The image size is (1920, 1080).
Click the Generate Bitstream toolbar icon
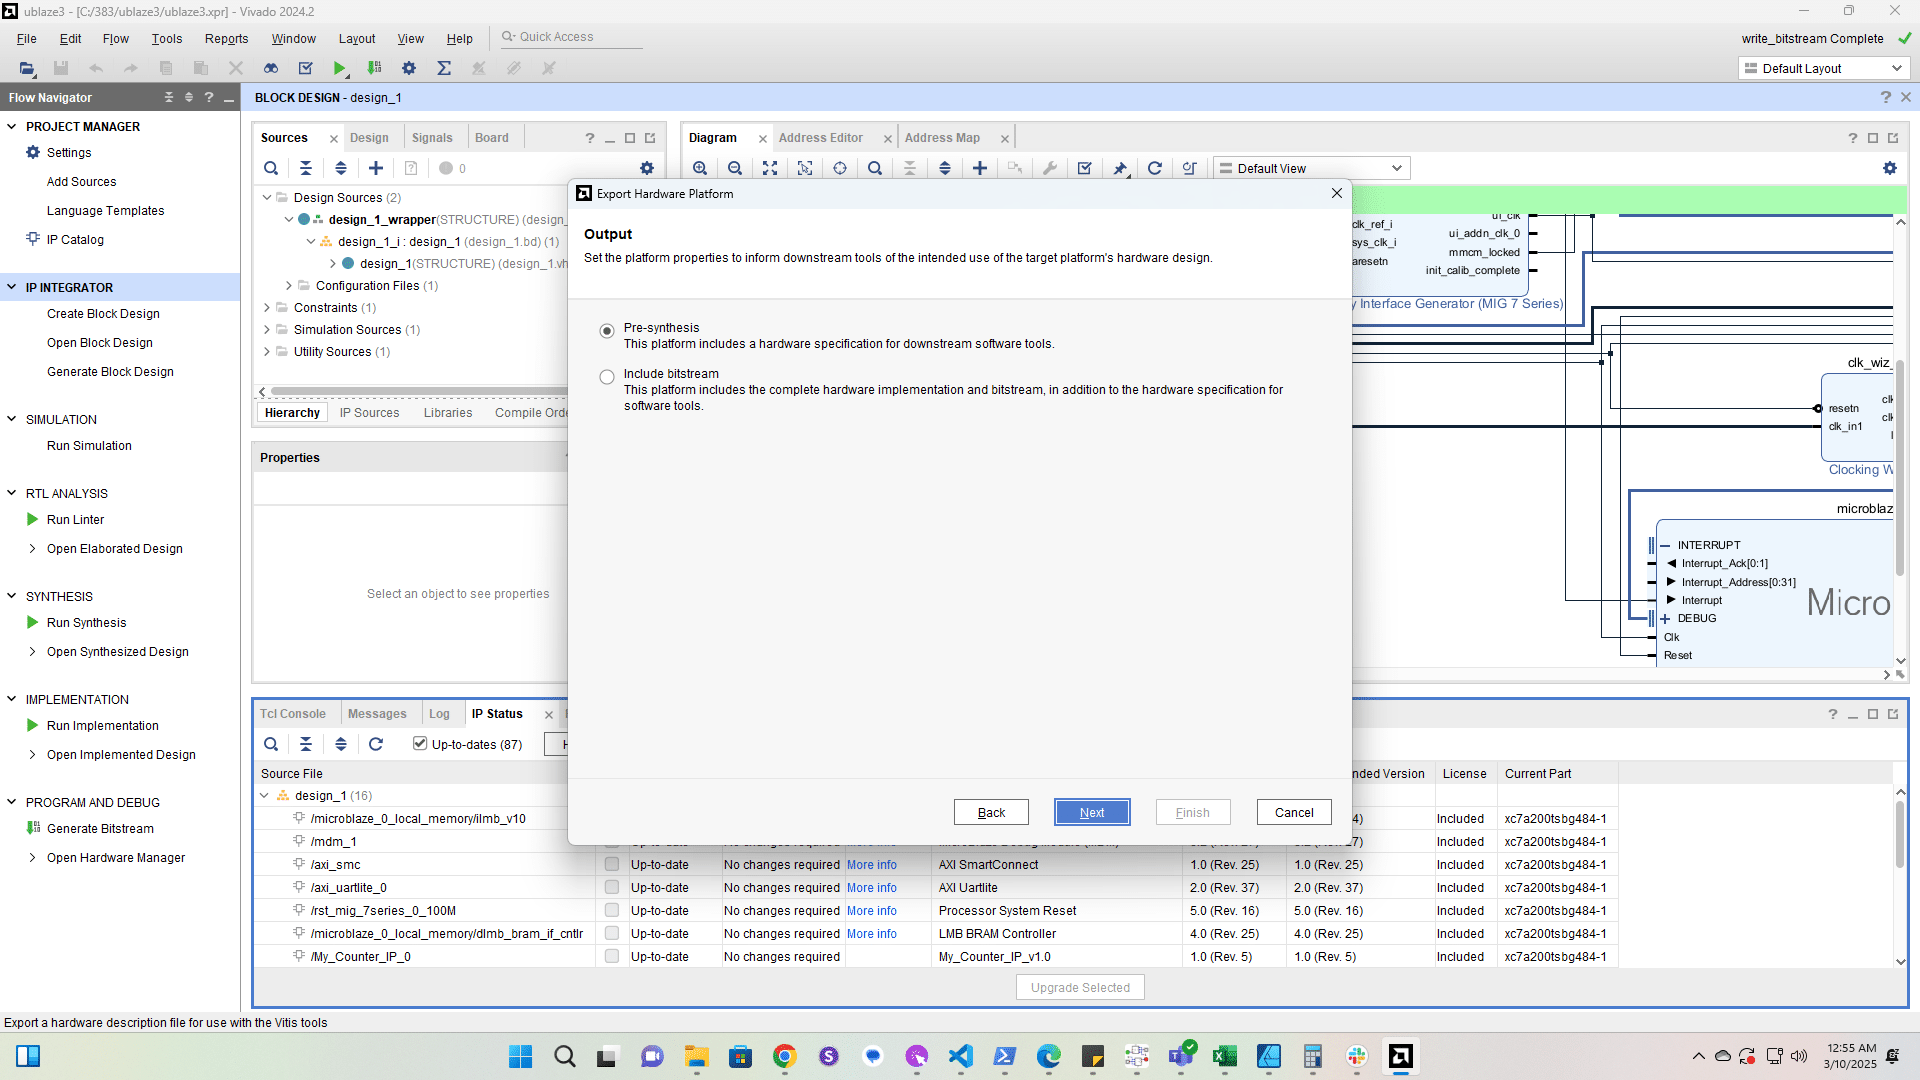[374, 68]
